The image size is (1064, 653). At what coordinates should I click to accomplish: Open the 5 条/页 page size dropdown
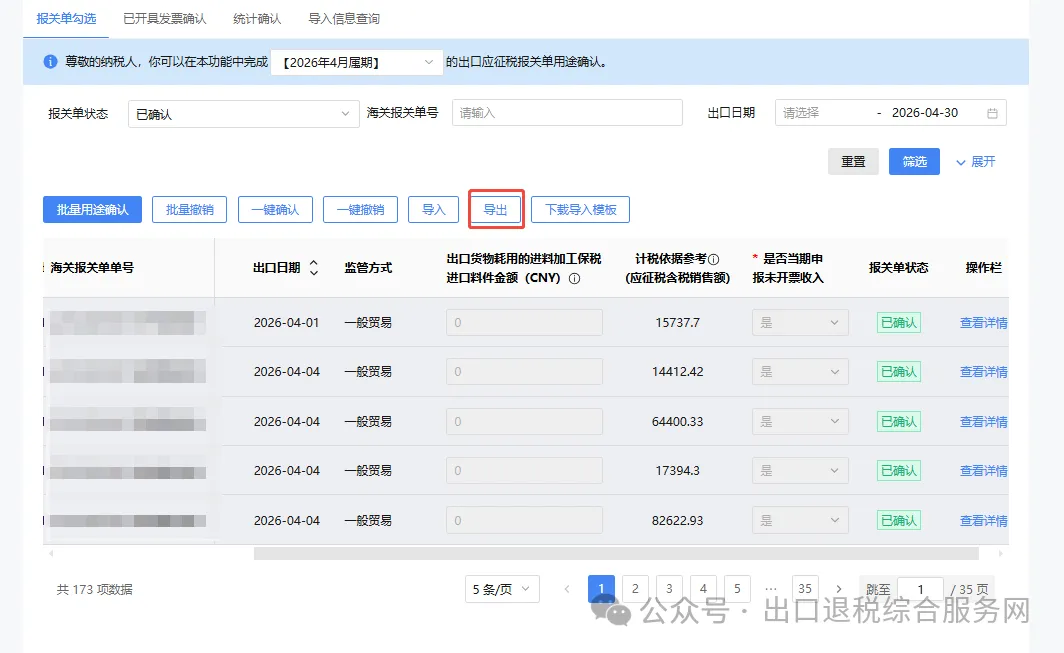coord(502,589)
